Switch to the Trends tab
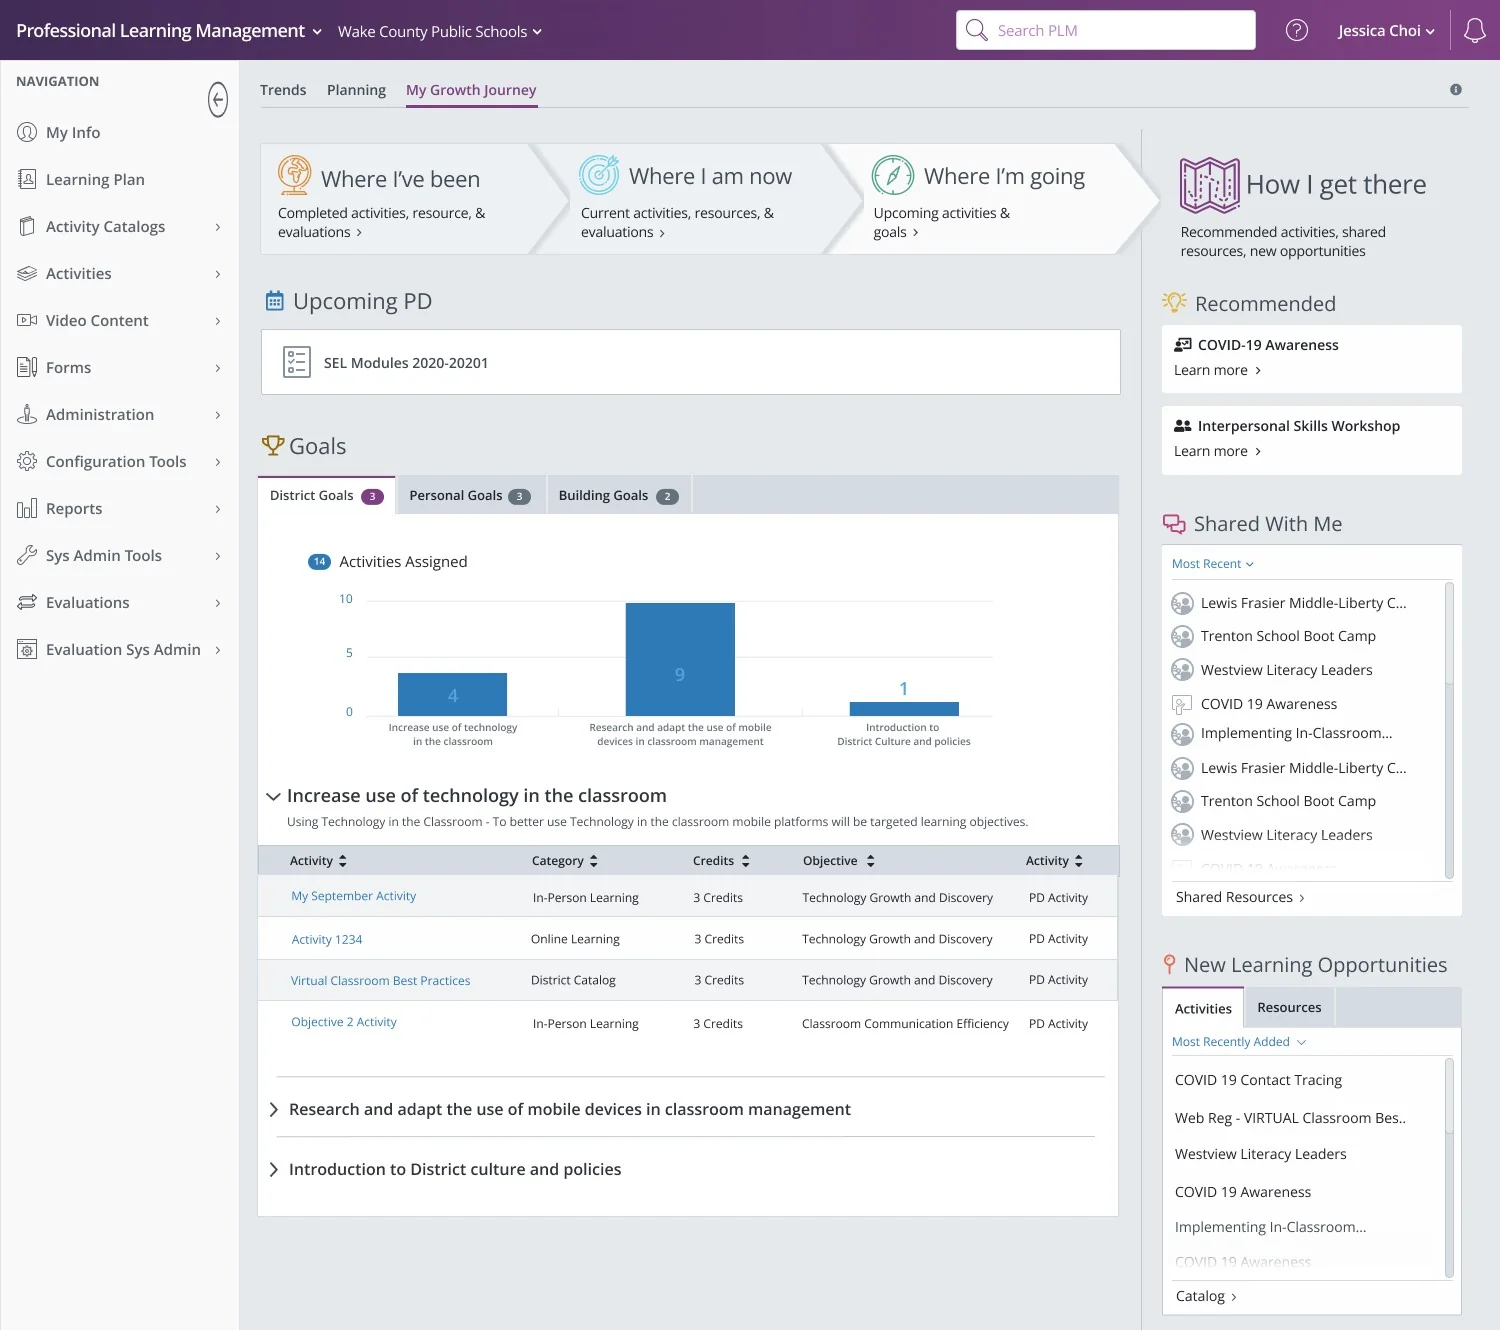 [283, 90]
